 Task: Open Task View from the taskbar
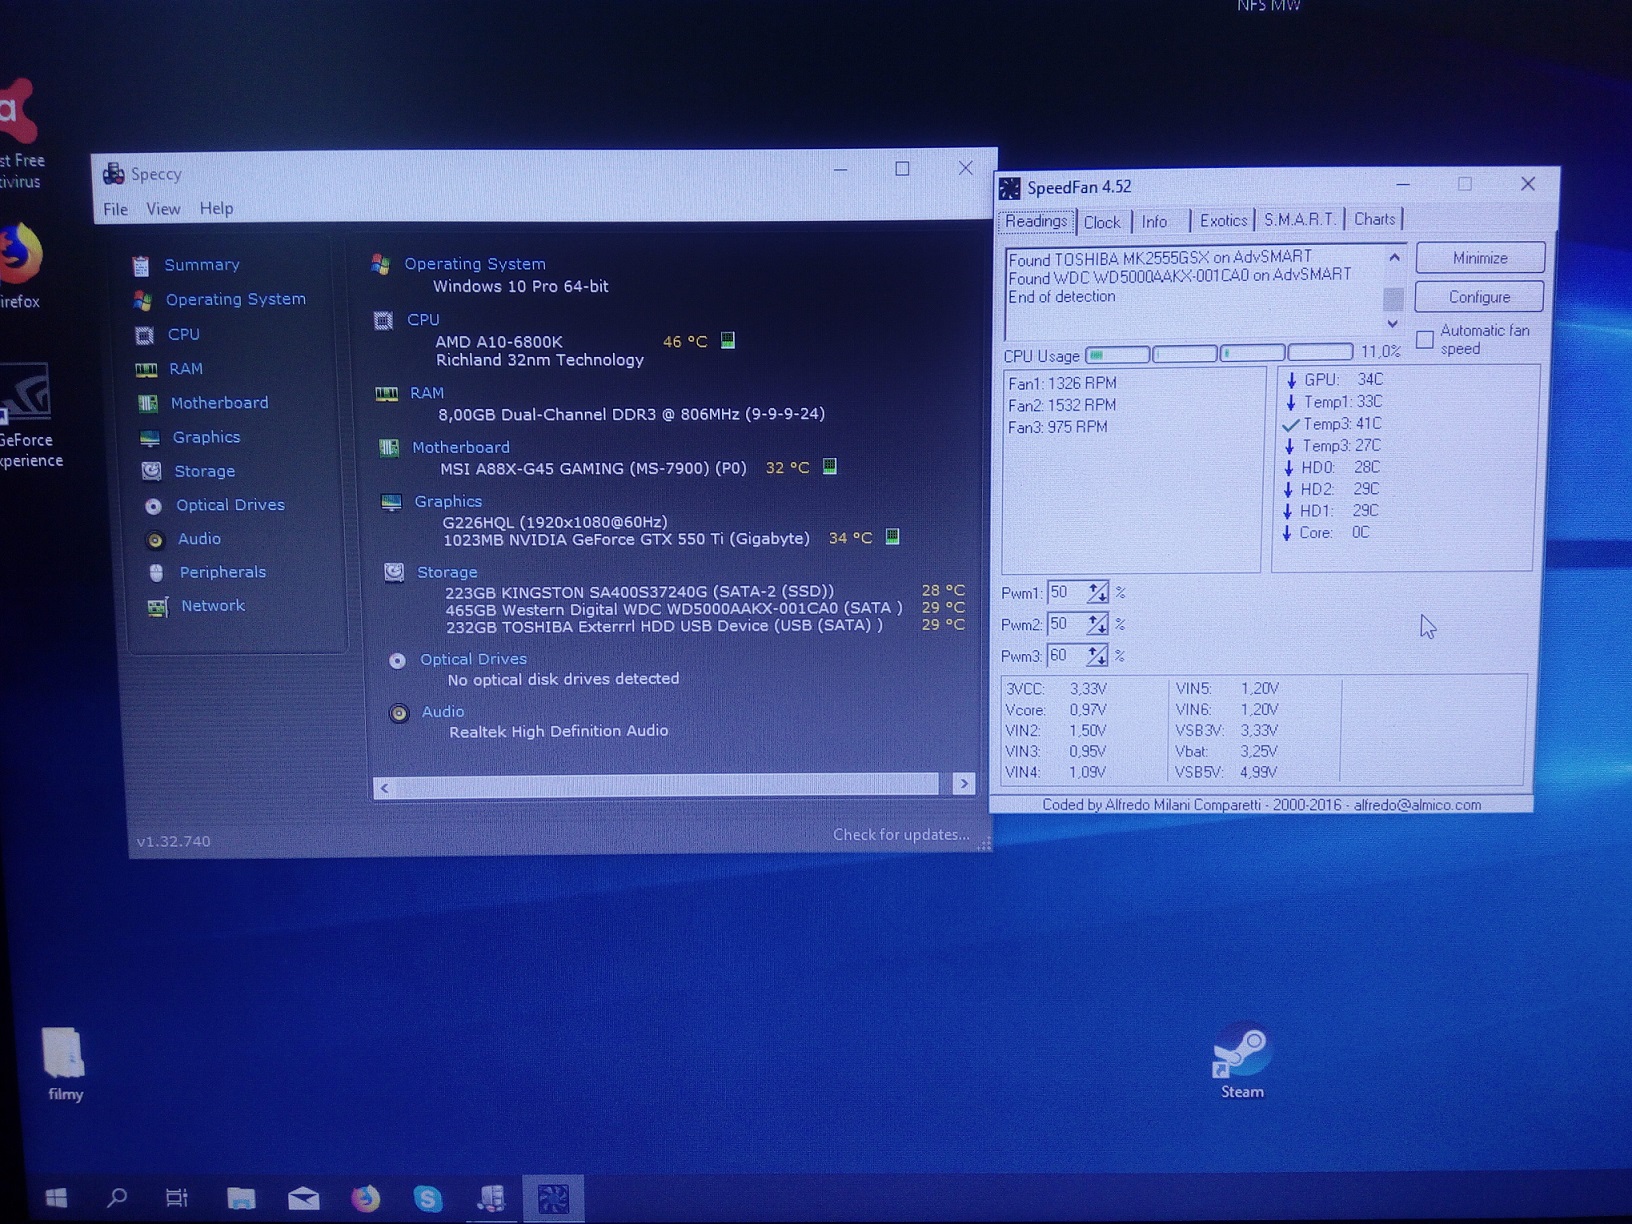(x=177, y=1197)
